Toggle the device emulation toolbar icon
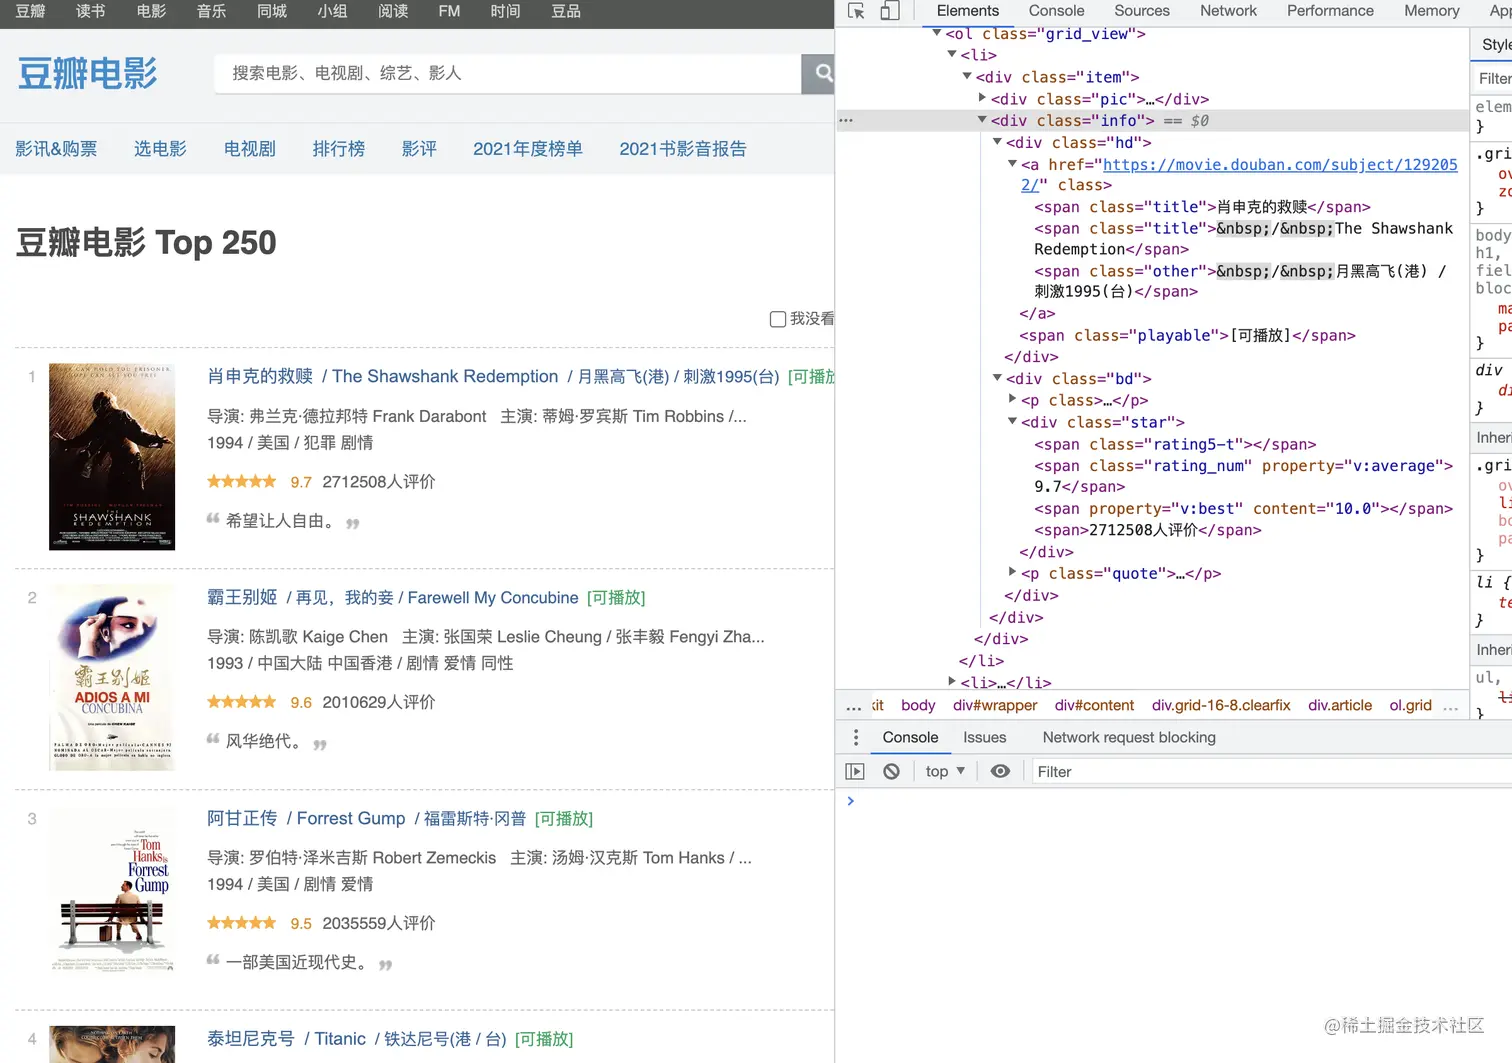The width and height of the screenshot is (1512, 1063). click(889, 10)
